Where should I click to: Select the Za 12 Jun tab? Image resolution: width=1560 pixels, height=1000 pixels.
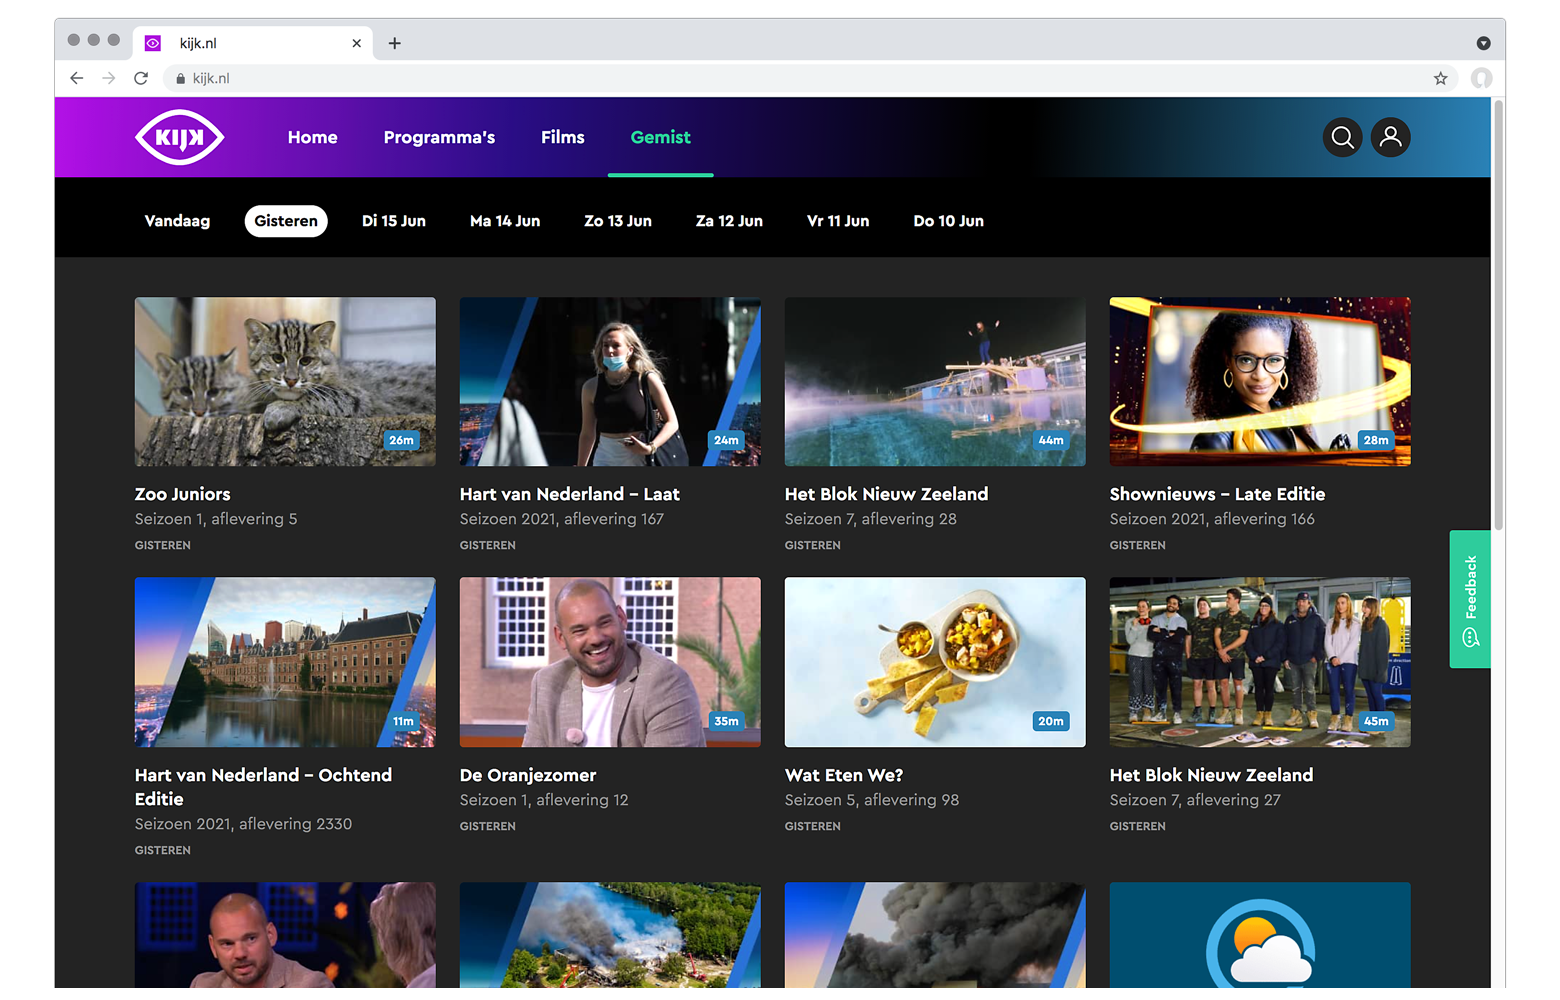[x=729, y=221]
